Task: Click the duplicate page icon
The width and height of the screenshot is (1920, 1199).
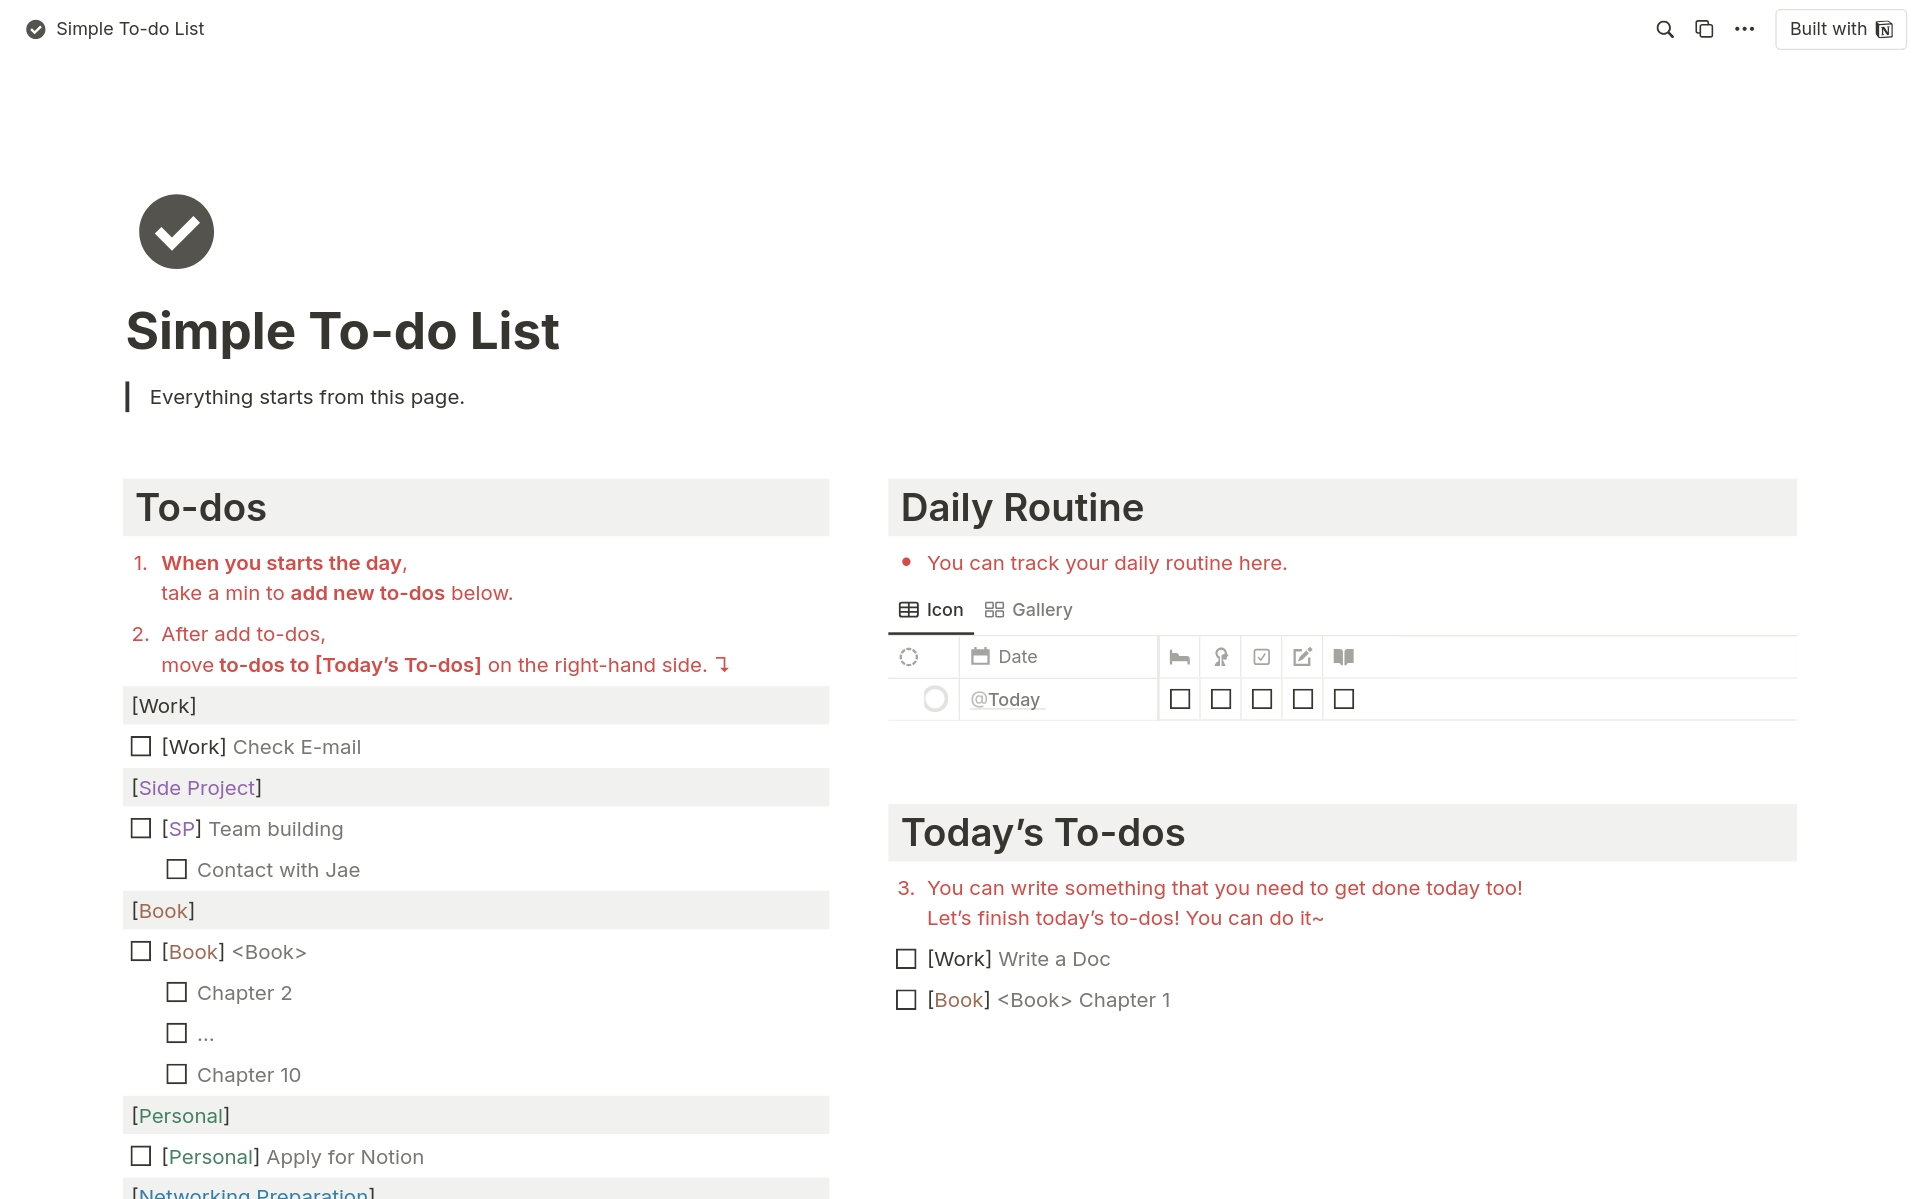Action: pos(1702,28)
